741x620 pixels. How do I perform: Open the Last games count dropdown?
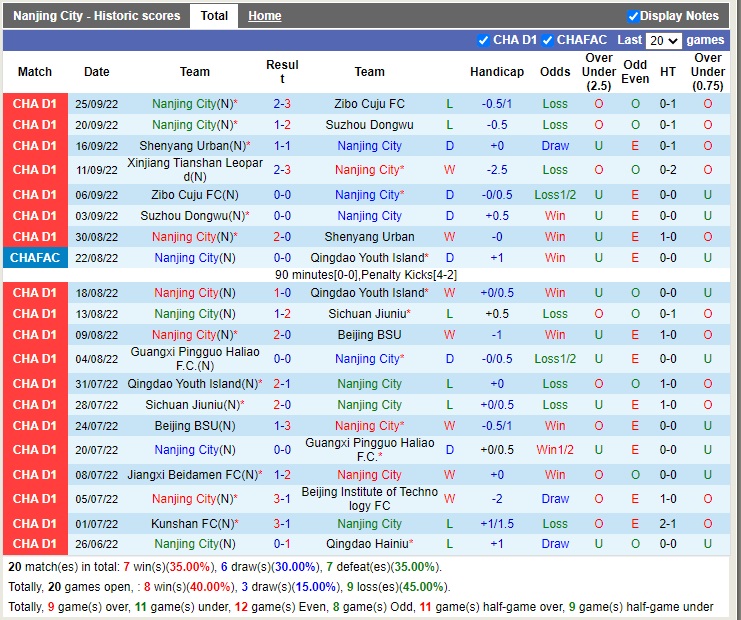click(x=664, y=41)
